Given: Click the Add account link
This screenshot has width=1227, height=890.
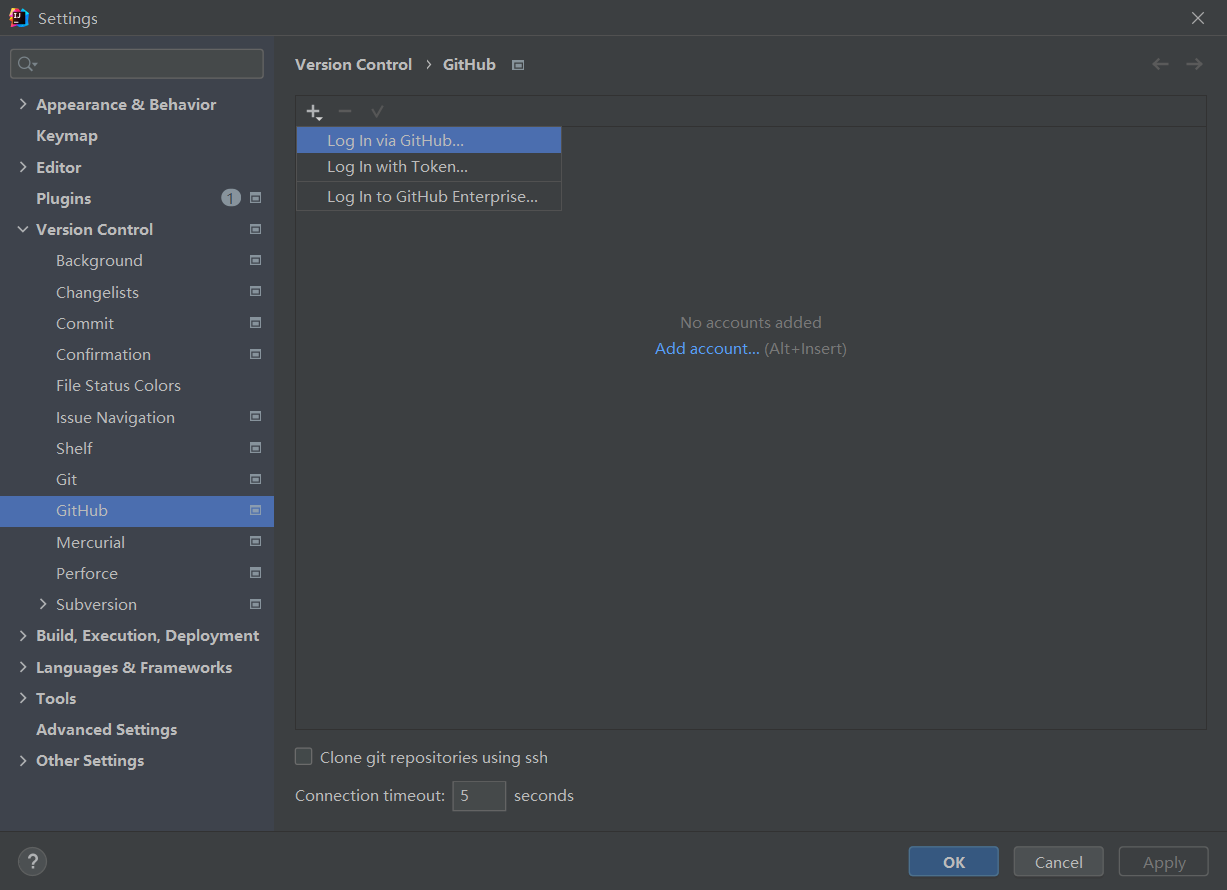Looking at the screenshot, I should pos(707,348).
